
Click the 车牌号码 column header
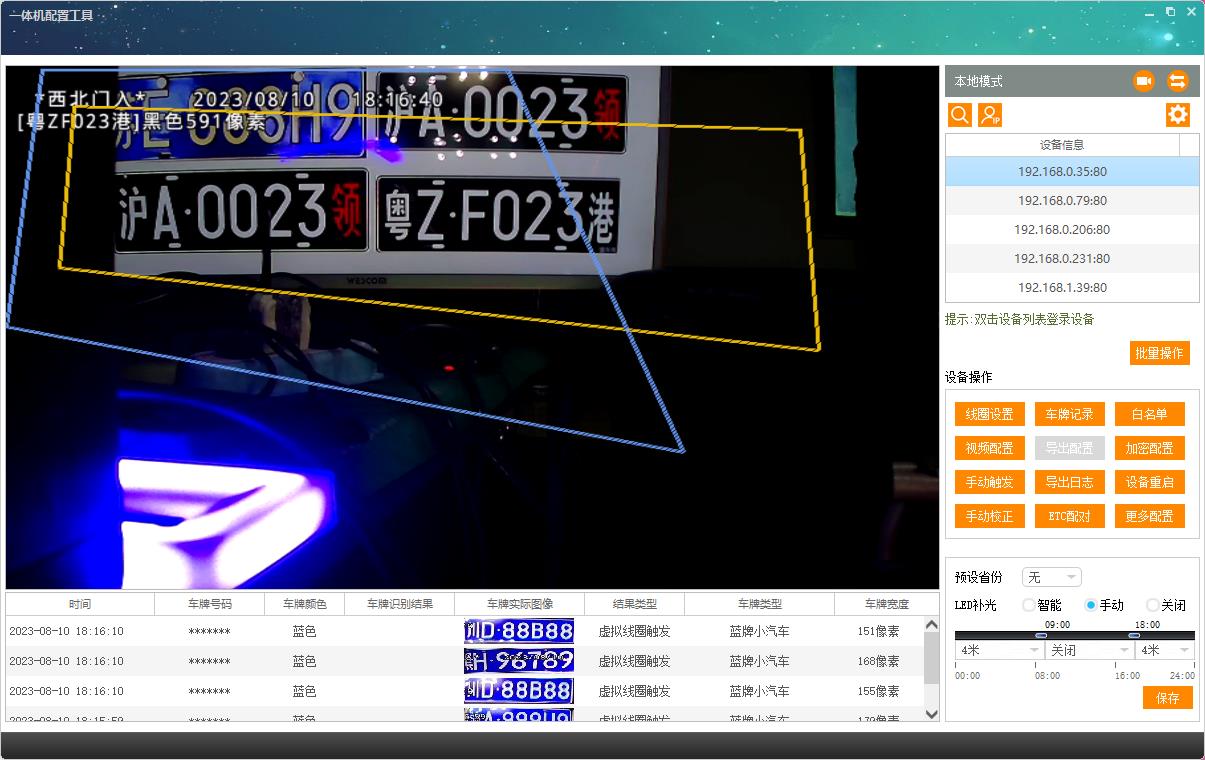209,604
